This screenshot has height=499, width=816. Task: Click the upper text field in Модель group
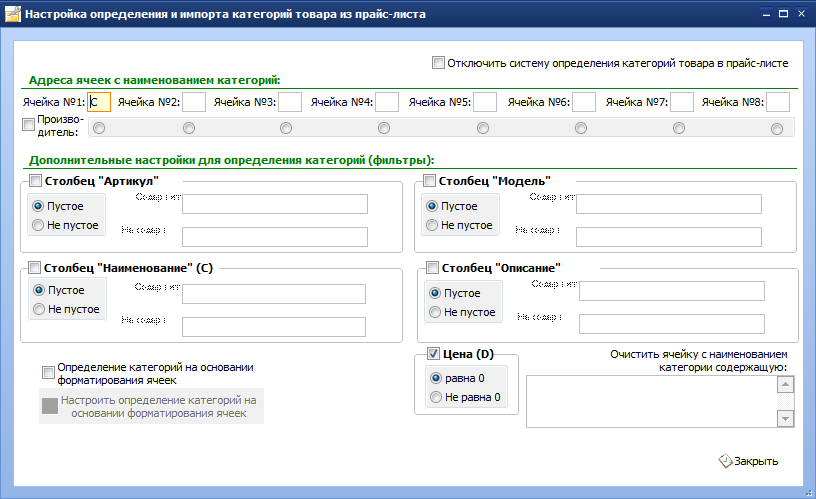669,204
